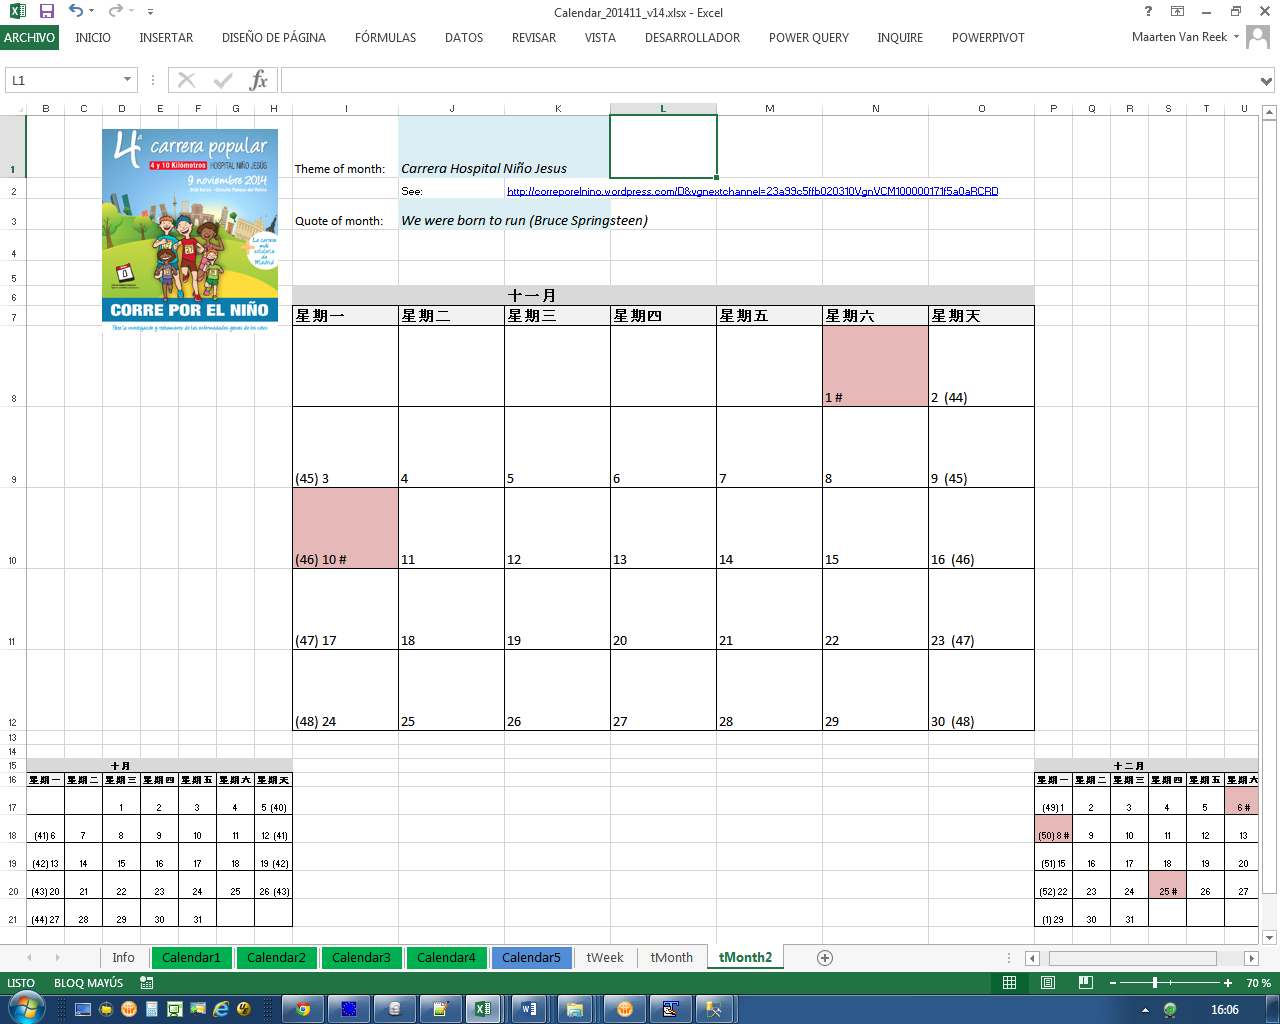
Task: Open the Name Box dropdown arrow
Action: pos(126,79)
